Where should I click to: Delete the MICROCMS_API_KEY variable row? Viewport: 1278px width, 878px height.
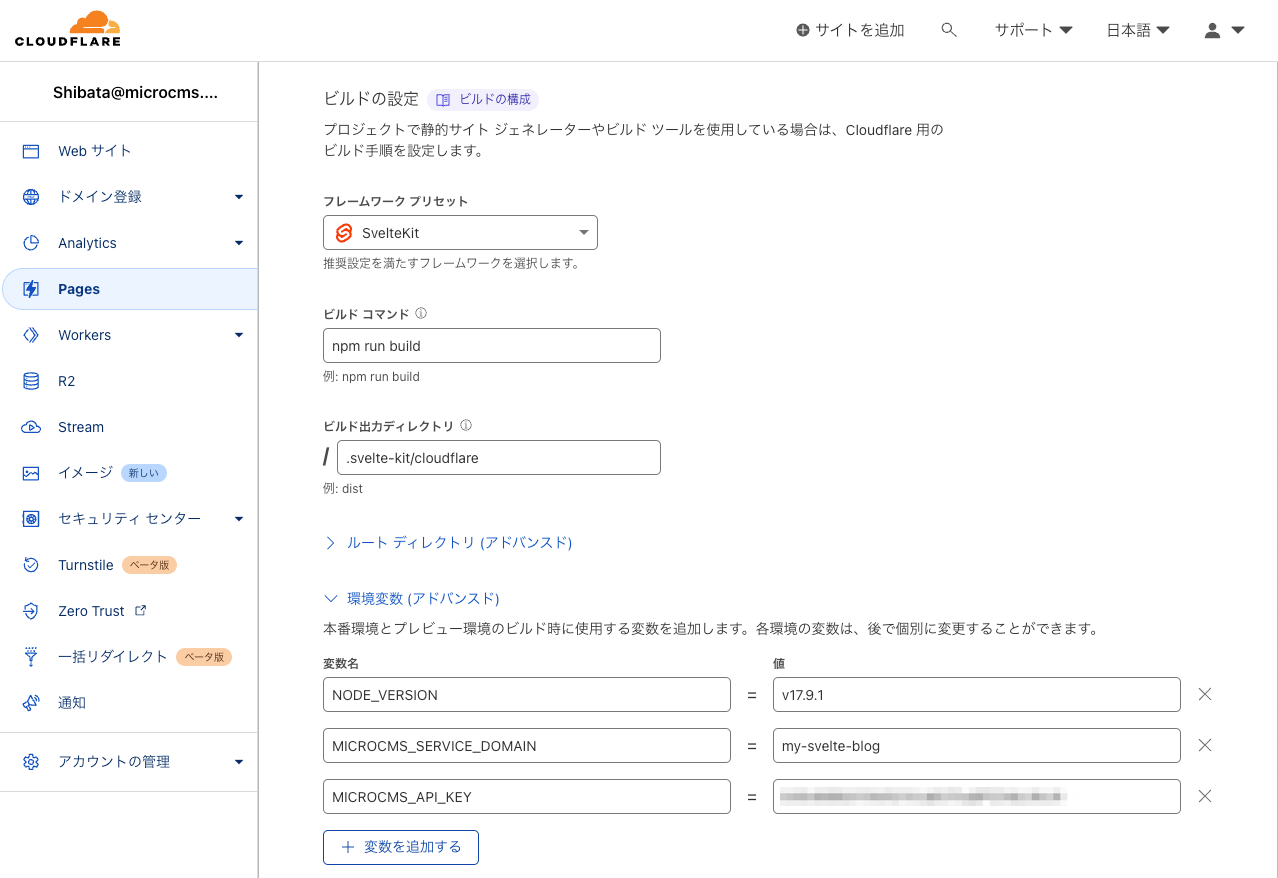point(1205,796)
